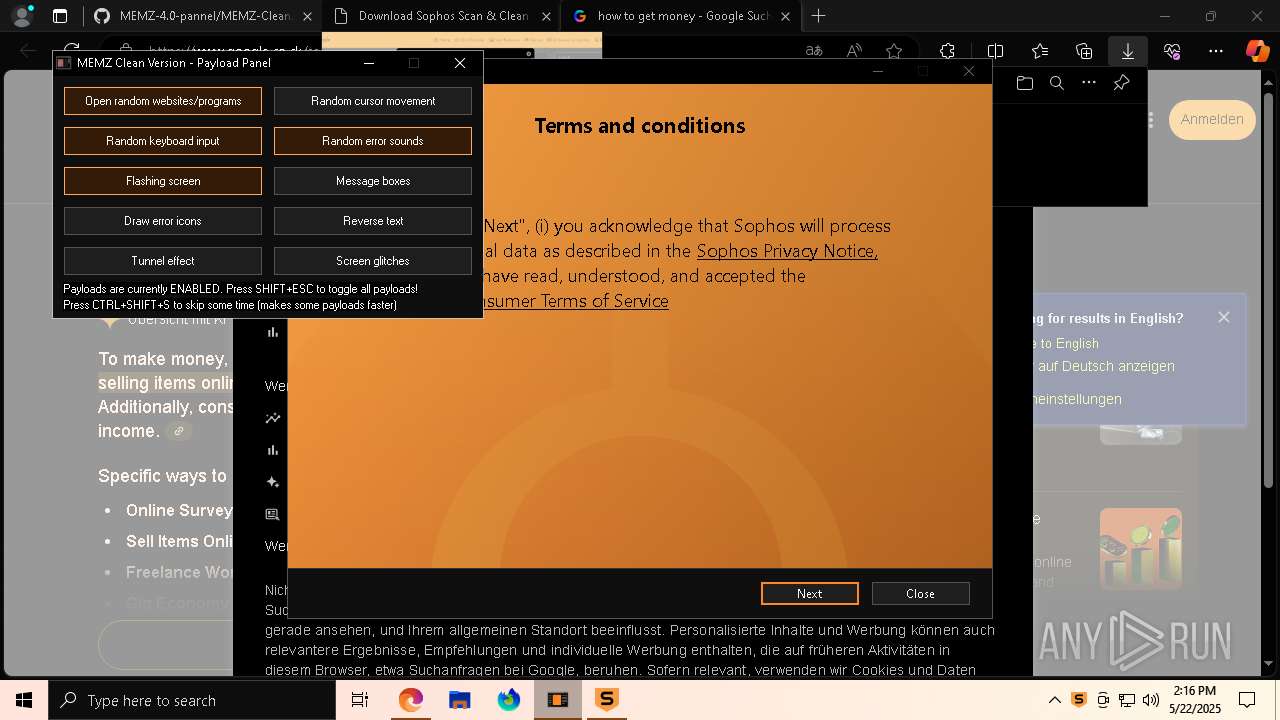Open the Extensions puzzle icon
This screenshot has width=1280, height=720.
click(x=947, y=51)
